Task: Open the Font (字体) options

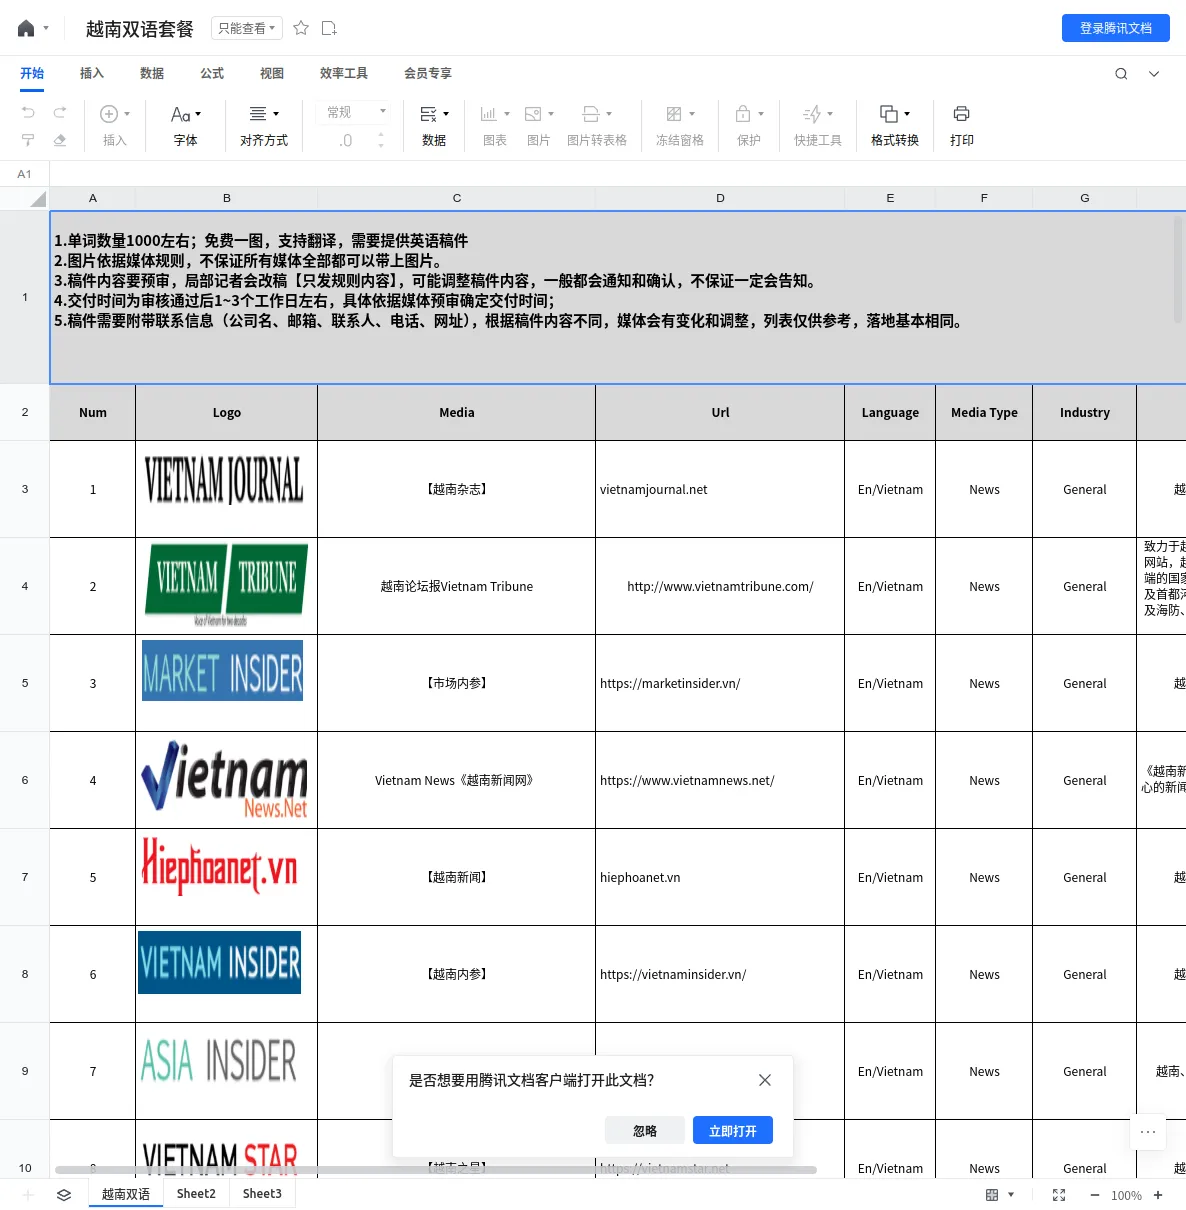Action: click(x=186, y=126)
